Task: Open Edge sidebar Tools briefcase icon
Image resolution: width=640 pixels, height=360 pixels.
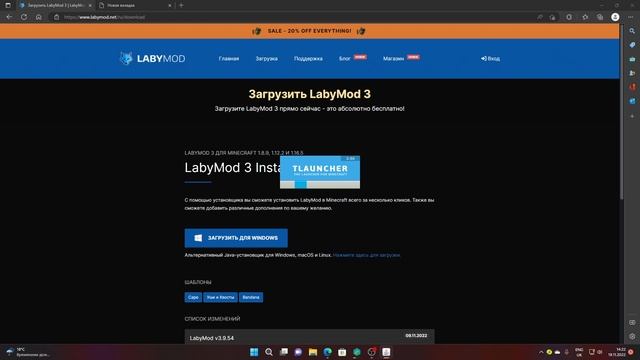Action: [632, 59]
